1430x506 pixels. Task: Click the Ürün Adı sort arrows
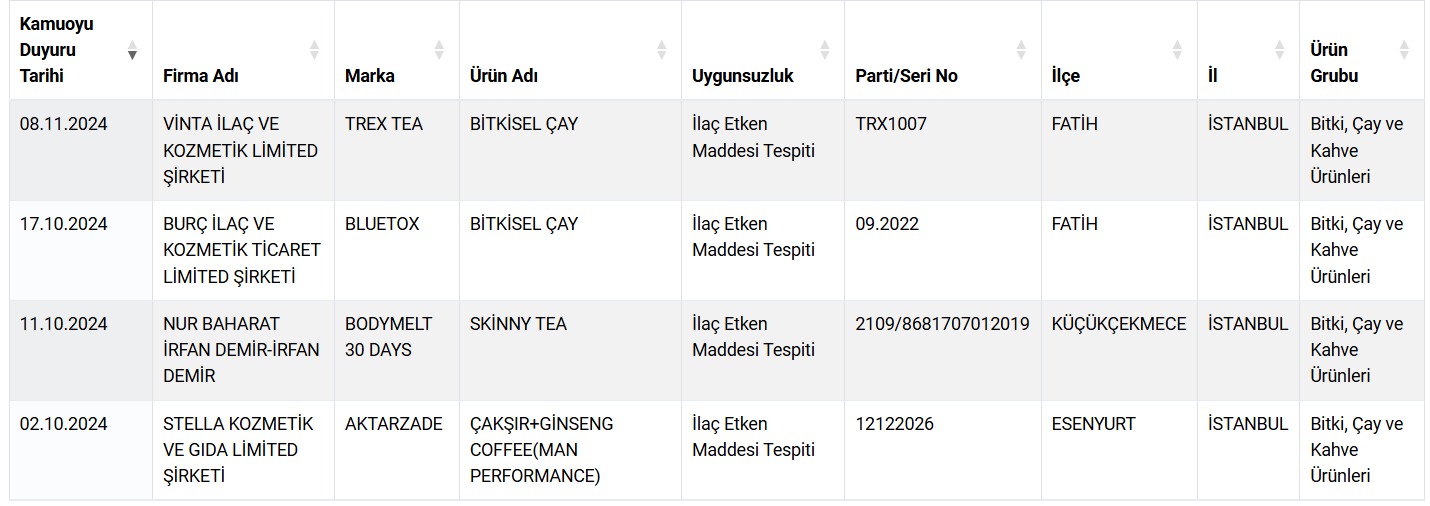661,50
